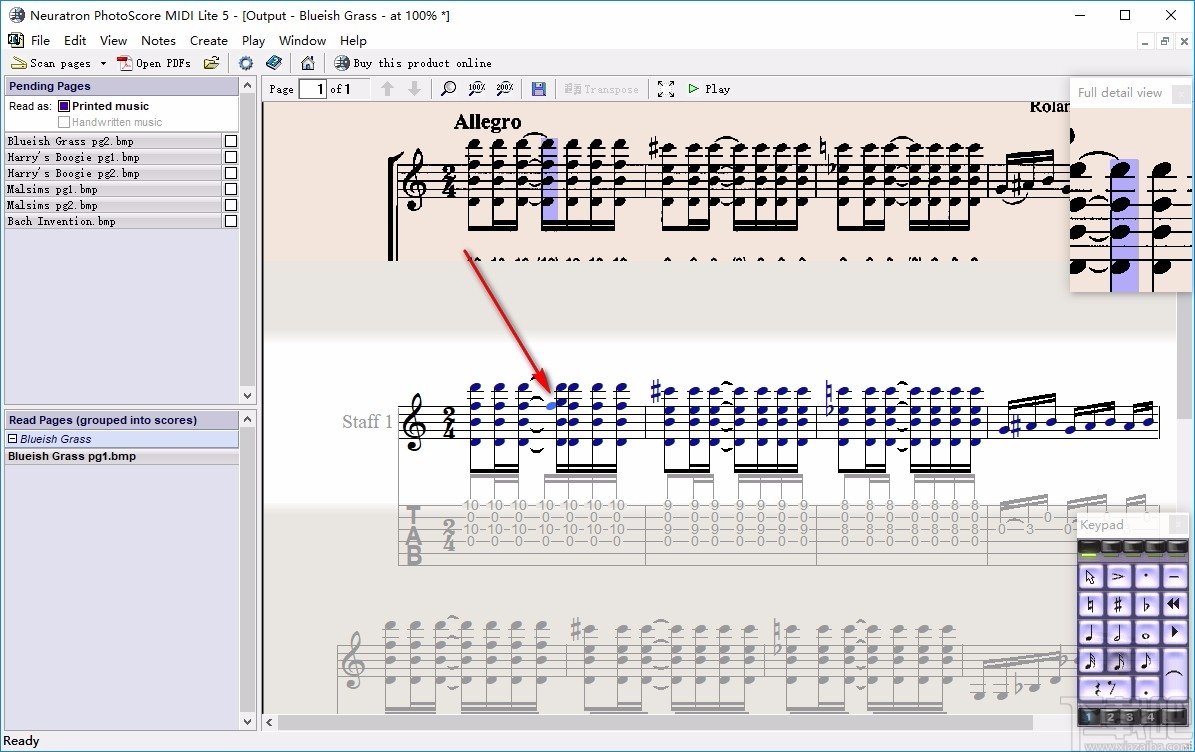1195x752 pixels.
Task: Open the program options gear icon
Action: click(245, 62)
